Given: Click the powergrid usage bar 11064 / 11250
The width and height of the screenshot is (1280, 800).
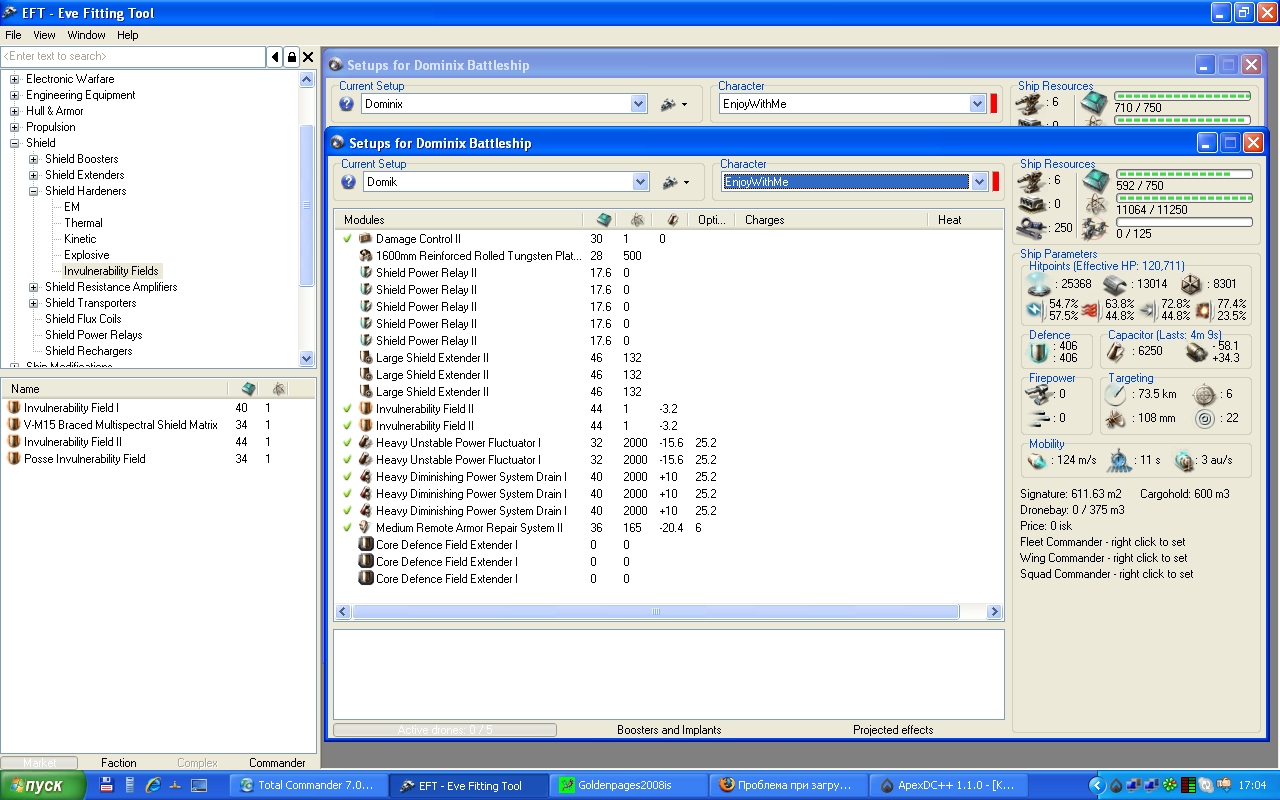Looking at the screenshot, I should (x=1184, y=199).
